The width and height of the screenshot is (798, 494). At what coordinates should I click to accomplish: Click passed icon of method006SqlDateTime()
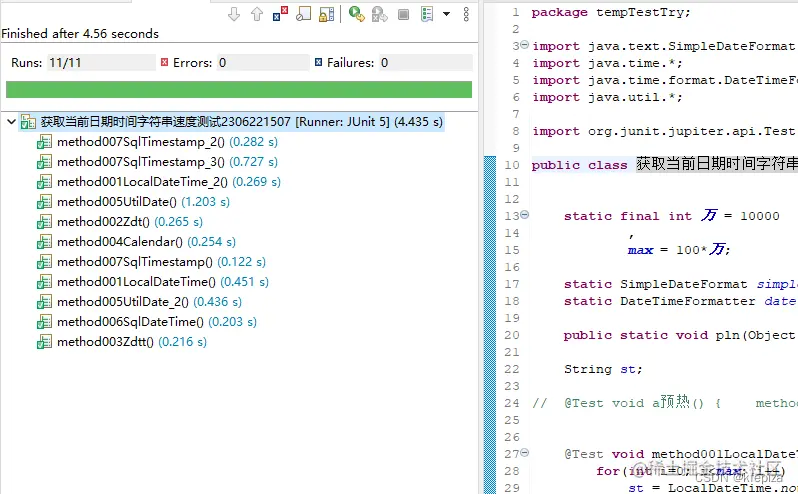(44, 322)
